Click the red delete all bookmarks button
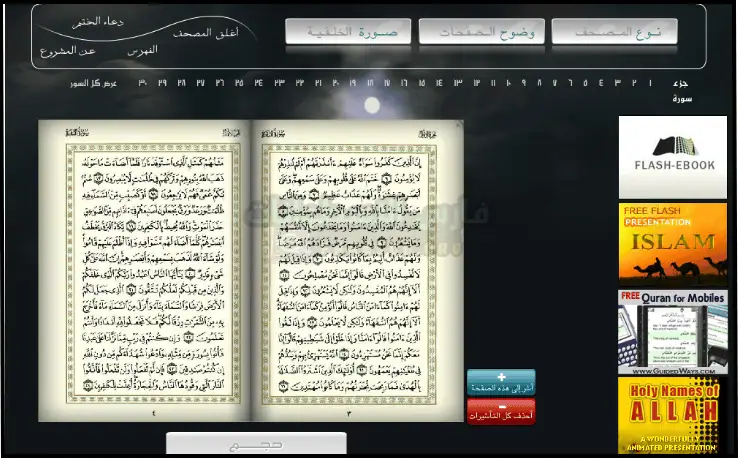Image resolution: width=738 pixels, height=458 pixels. (x=501, y=410)
